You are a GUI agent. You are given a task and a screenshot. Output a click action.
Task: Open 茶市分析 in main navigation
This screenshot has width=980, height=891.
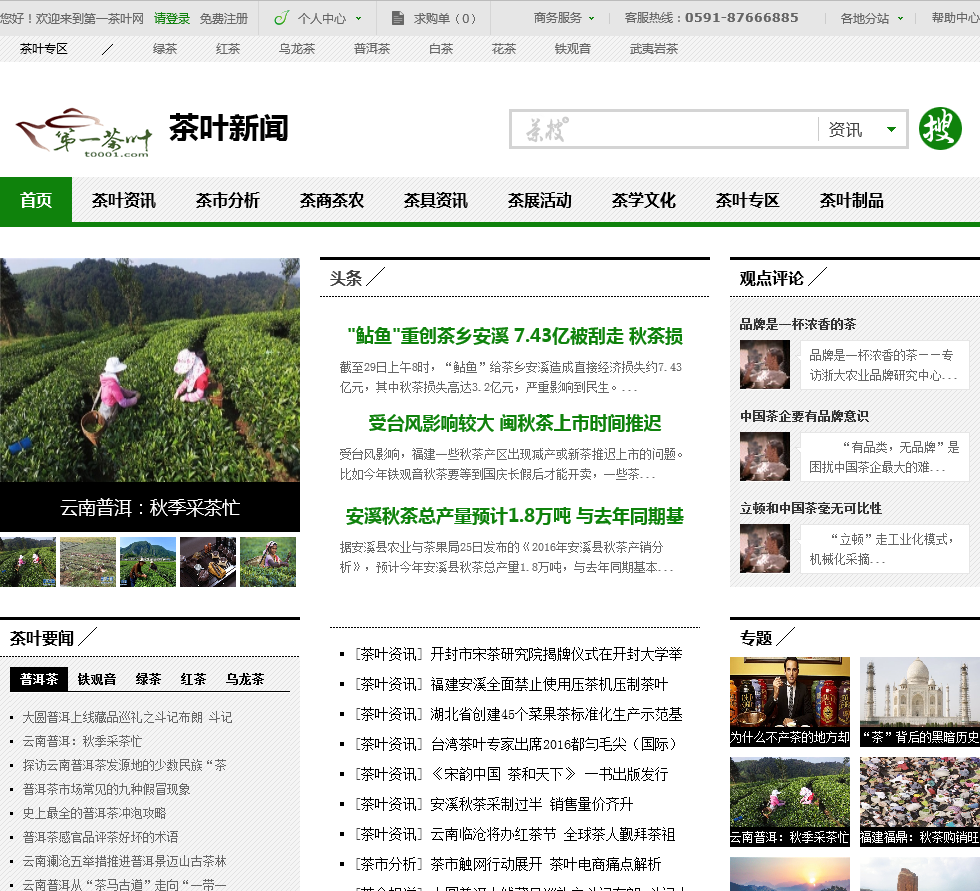pyautogui.click(x=228, y=200)
